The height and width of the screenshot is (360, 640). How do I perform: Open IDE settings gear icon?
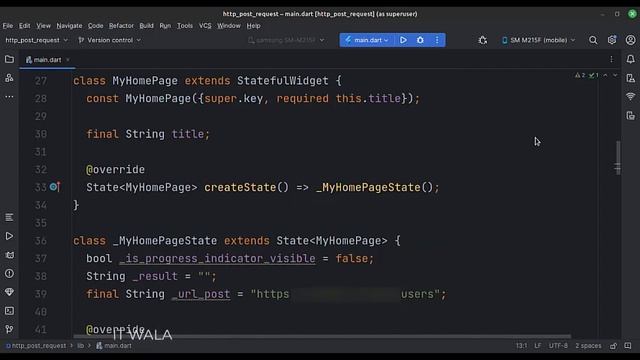pyautogui.click(x=612, y=40)
